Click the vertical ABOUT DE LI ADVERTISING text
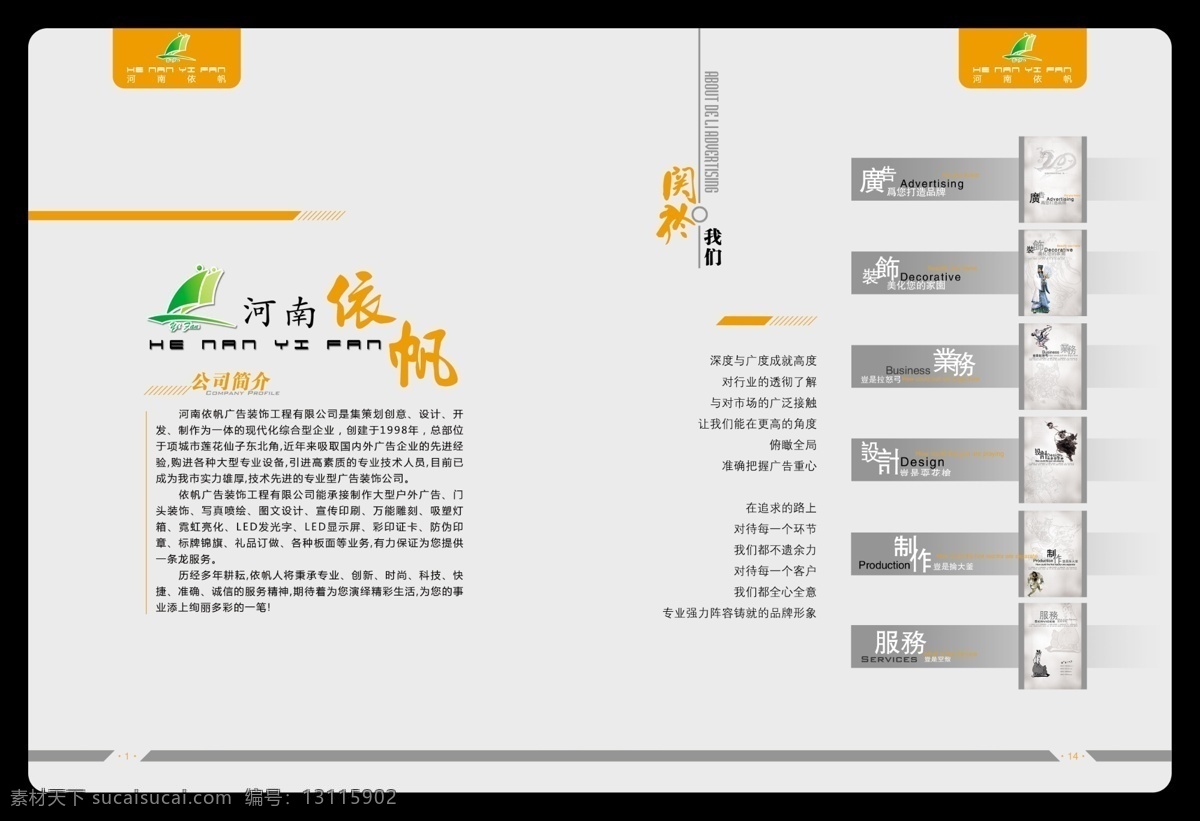1200x821 pixels. (711, 133)
